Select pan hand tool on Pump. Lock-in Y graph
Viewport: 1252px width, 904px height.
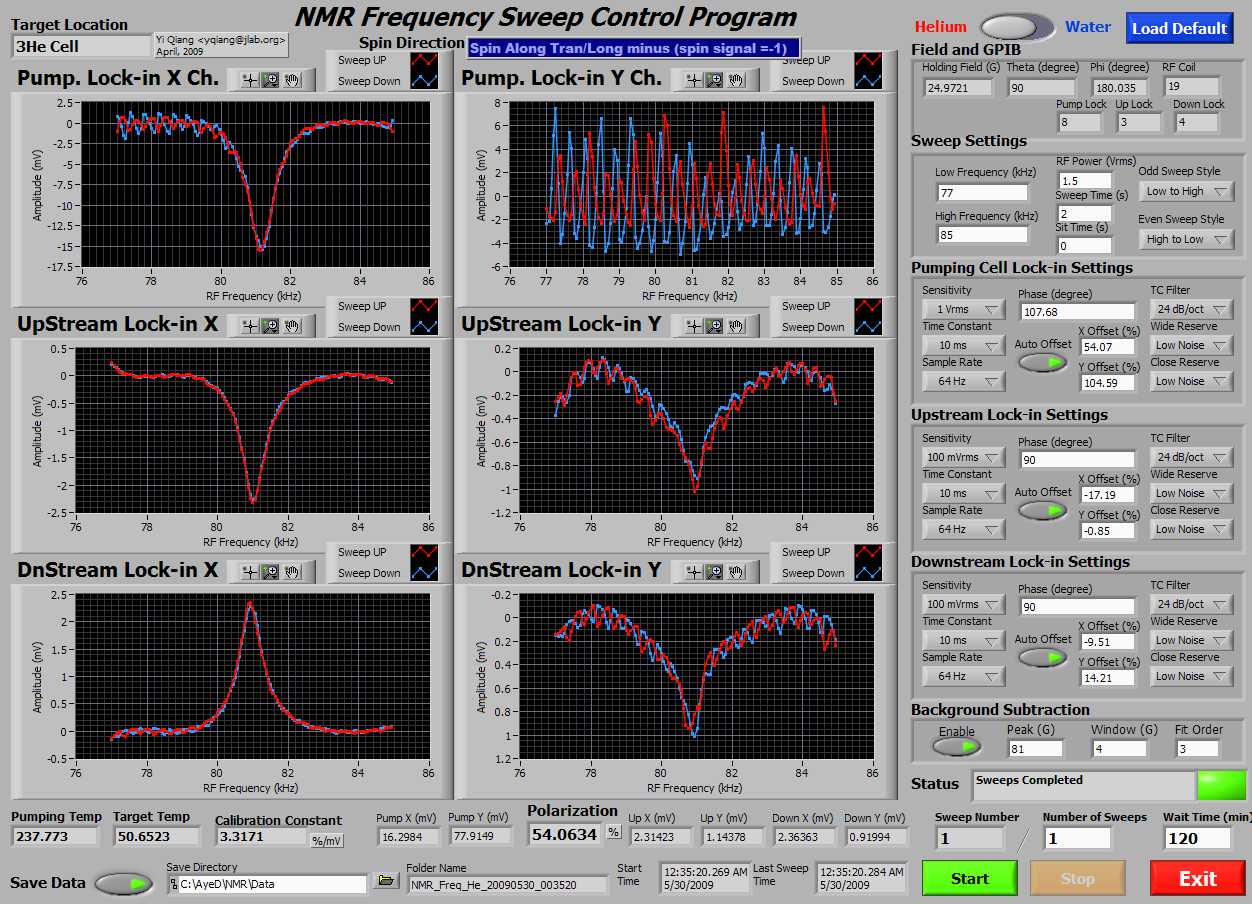coord(737,80)
